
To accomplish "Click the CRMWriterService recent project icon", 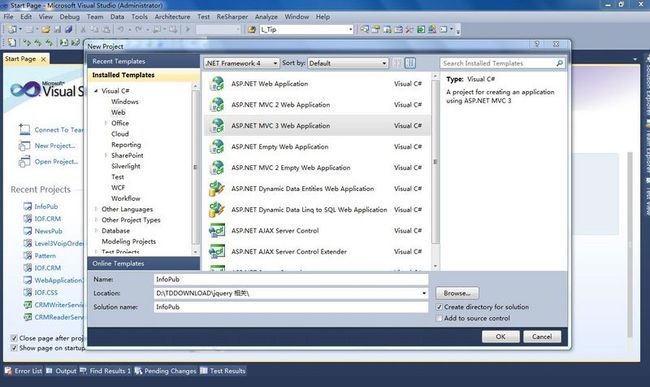I will point(27,305).
